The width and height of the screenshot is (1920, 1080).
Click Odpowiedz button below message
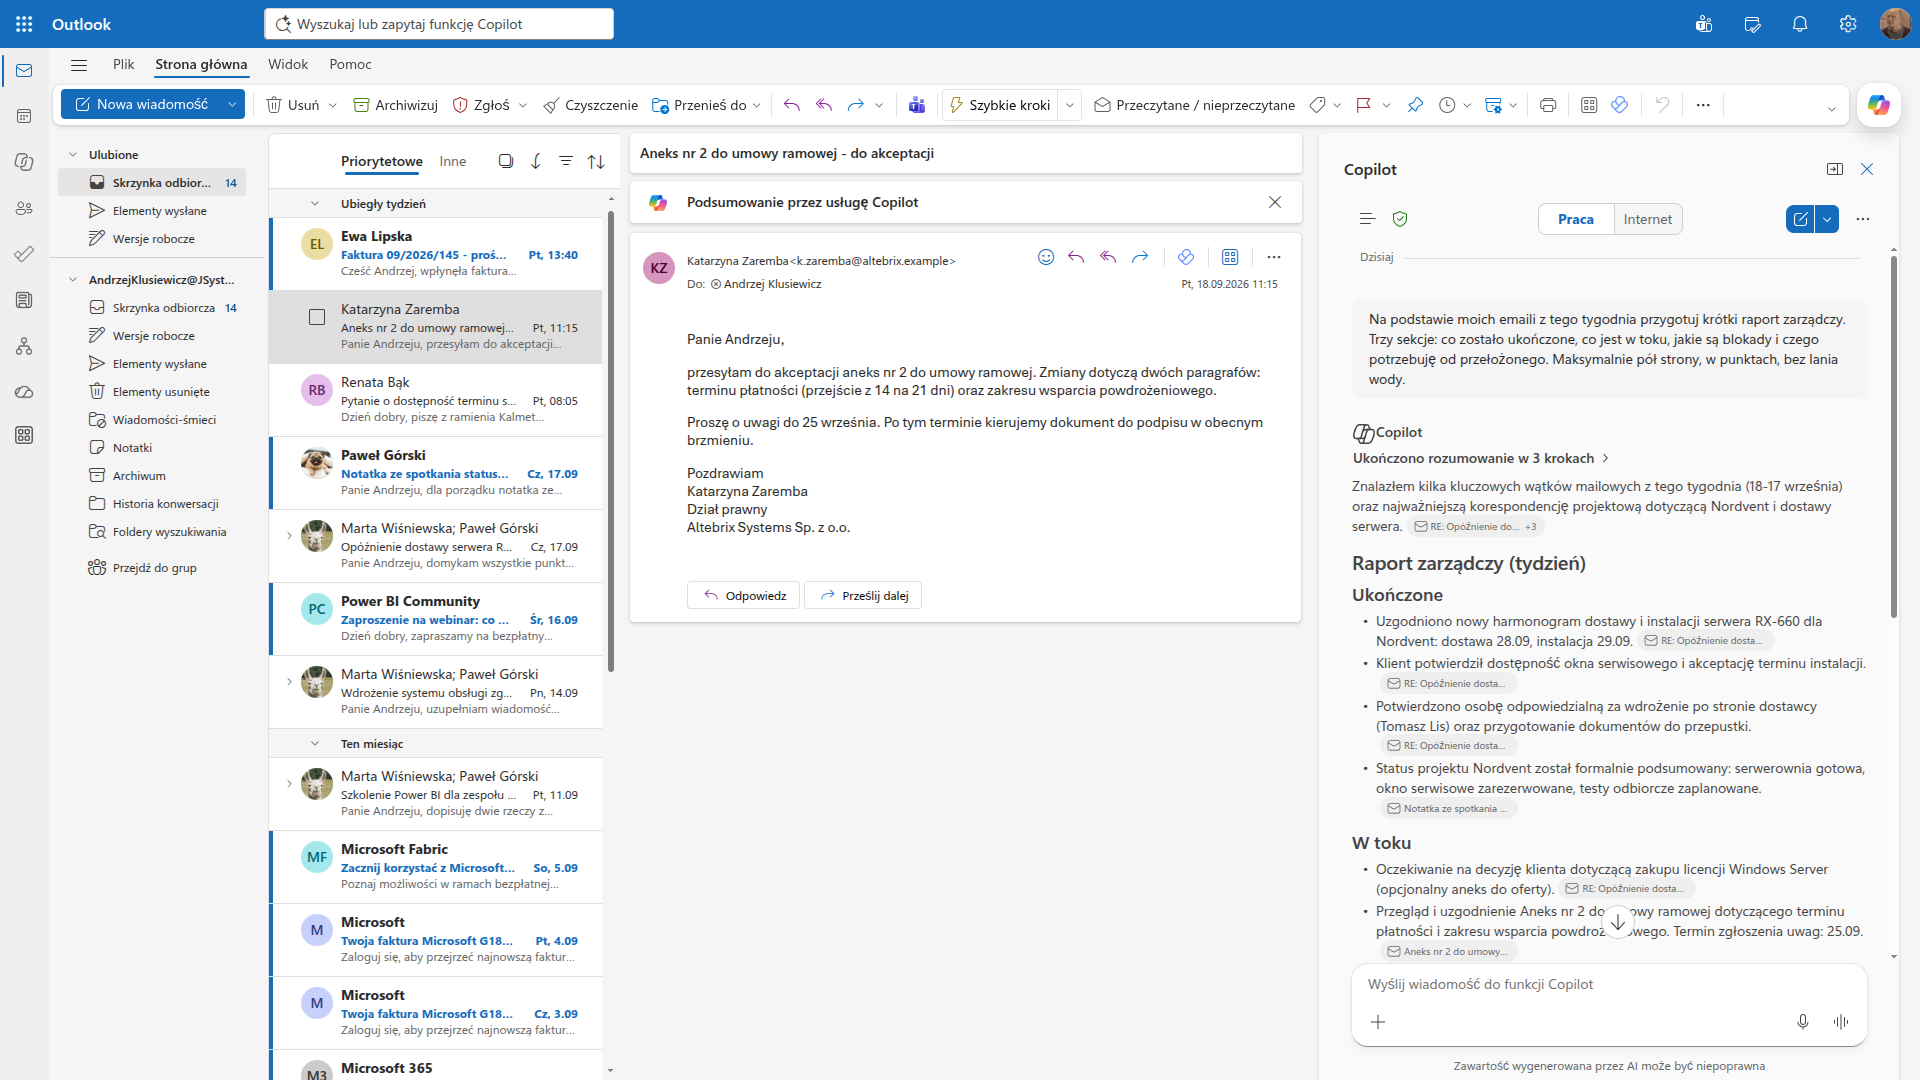pyautogui.click(x=743, y=596)
